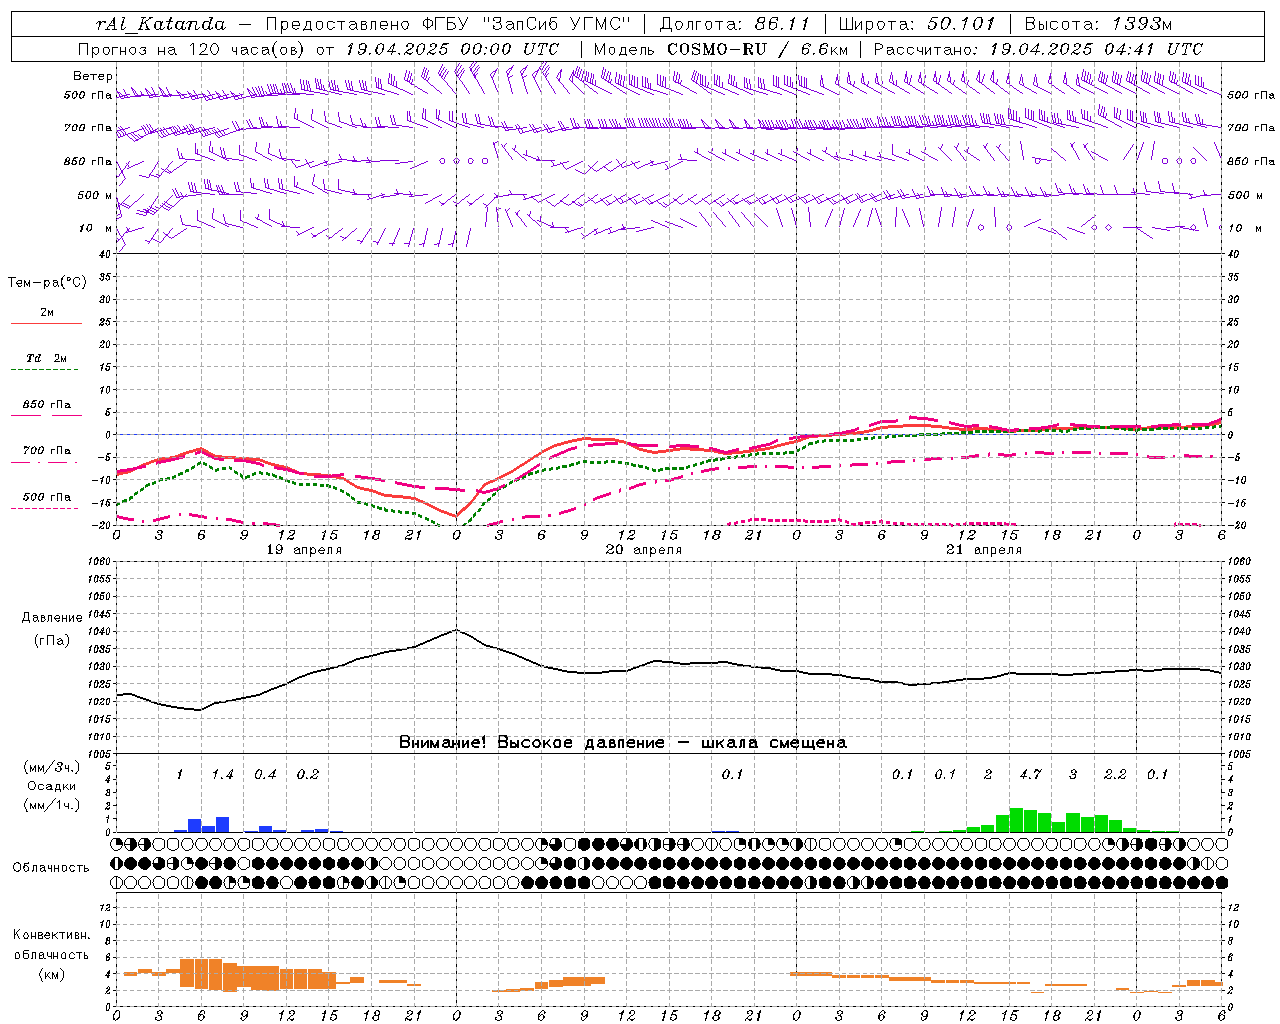Click the station title rAl_Katanda
Viewport: 1280px width, 1024px height.
tap(161, 24)
